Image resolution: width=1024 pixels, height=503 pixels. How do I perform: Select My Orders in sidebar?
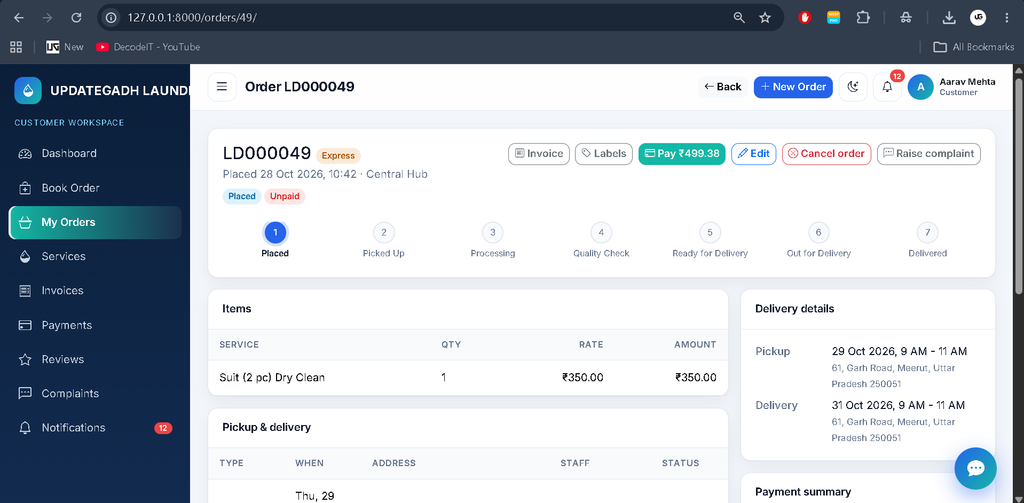tap(95, 222)
